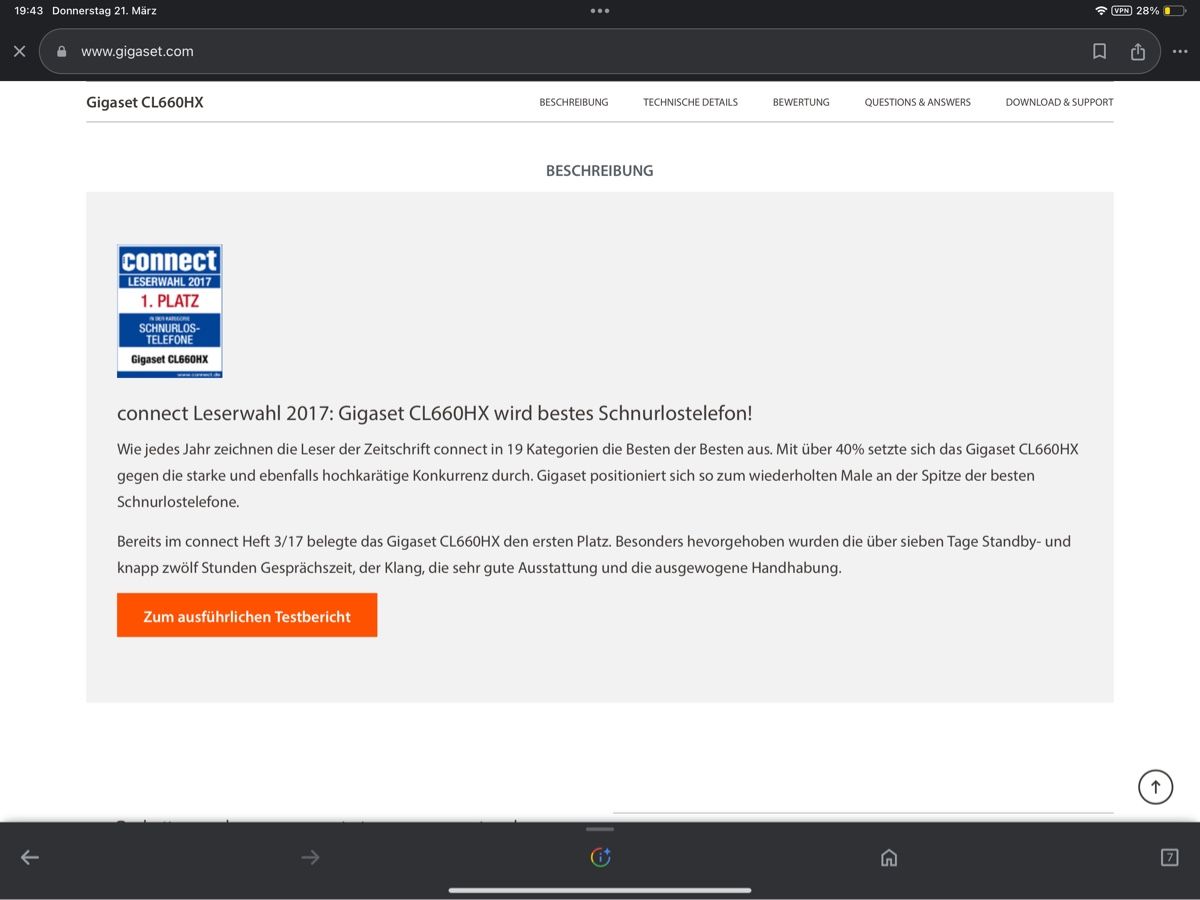Image resolution: width=1200 pixels, height=900 pixels.
Task: Open the Google assistant search icon
Action: [600, 857]
